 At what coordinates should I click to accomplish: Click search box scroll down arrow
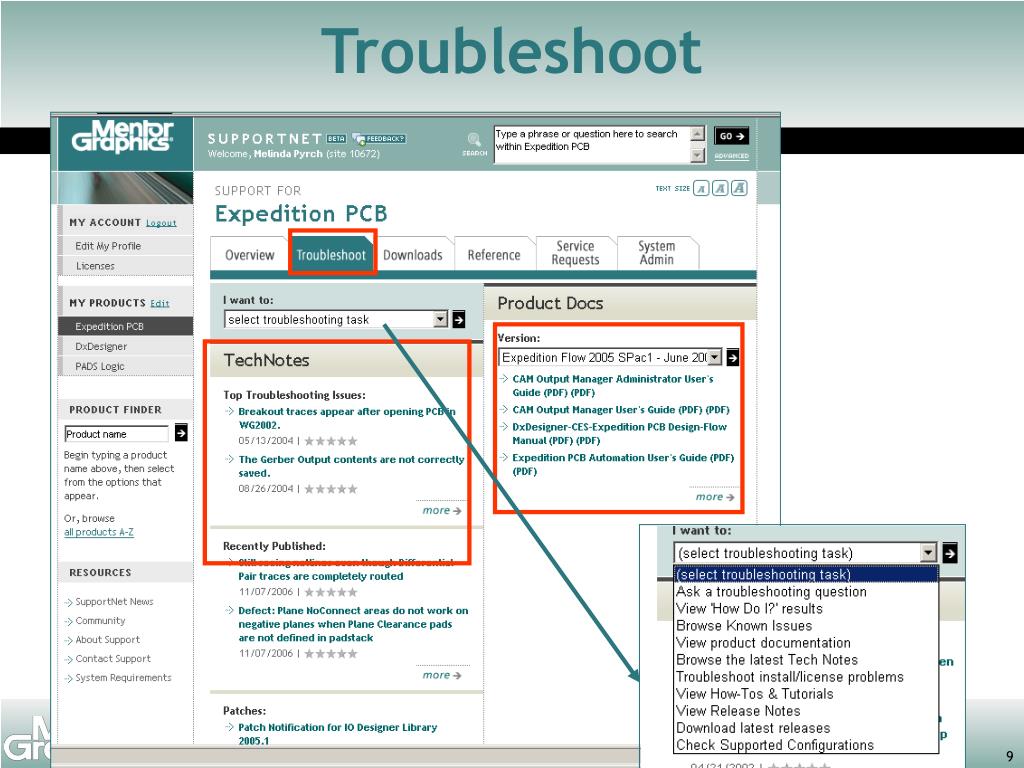point(697,155)
